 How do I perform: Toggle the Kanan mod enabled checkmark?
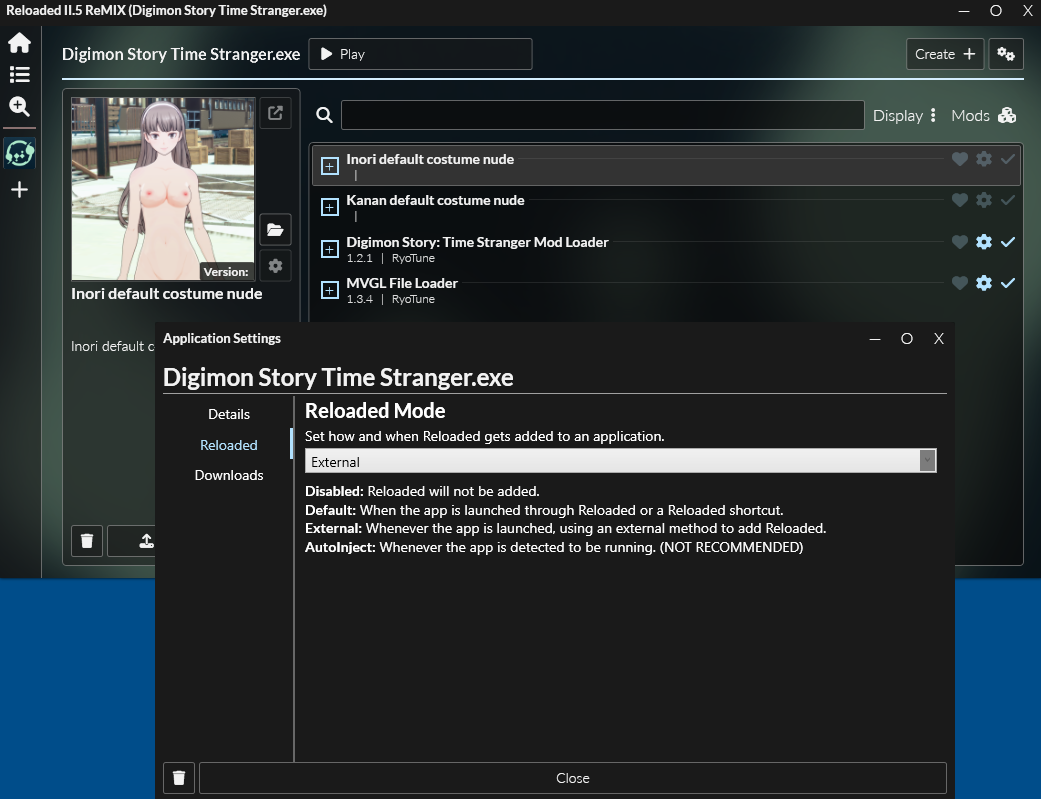pyautogui.click(x=1008, y=200)
